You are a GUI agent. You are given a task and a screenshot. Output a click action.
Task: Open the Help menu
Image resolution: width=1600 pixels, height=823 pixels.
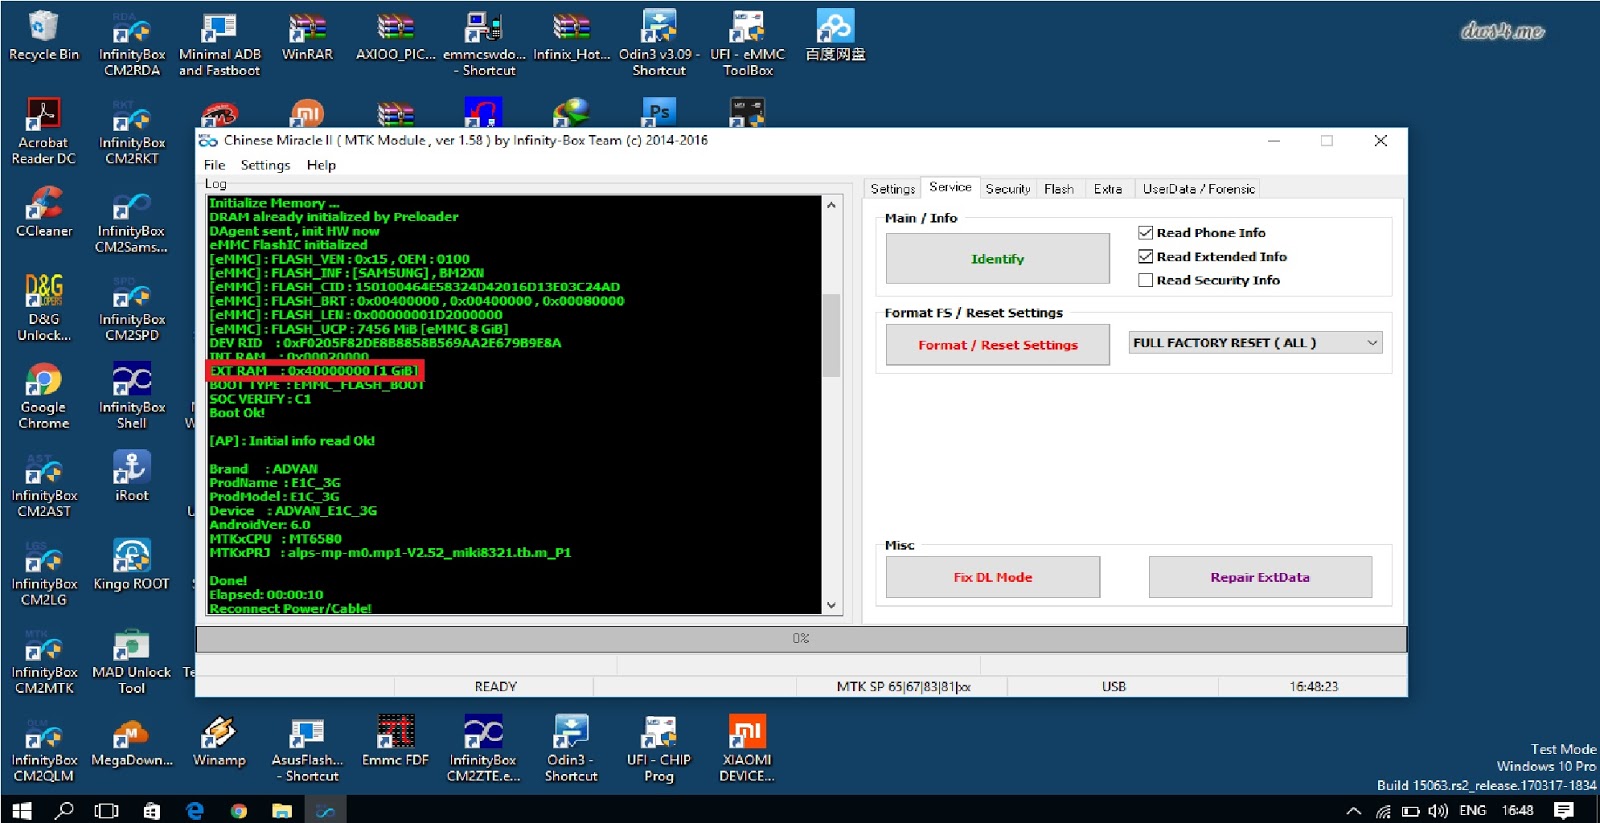pyautogui.click(x=321, y=165)
